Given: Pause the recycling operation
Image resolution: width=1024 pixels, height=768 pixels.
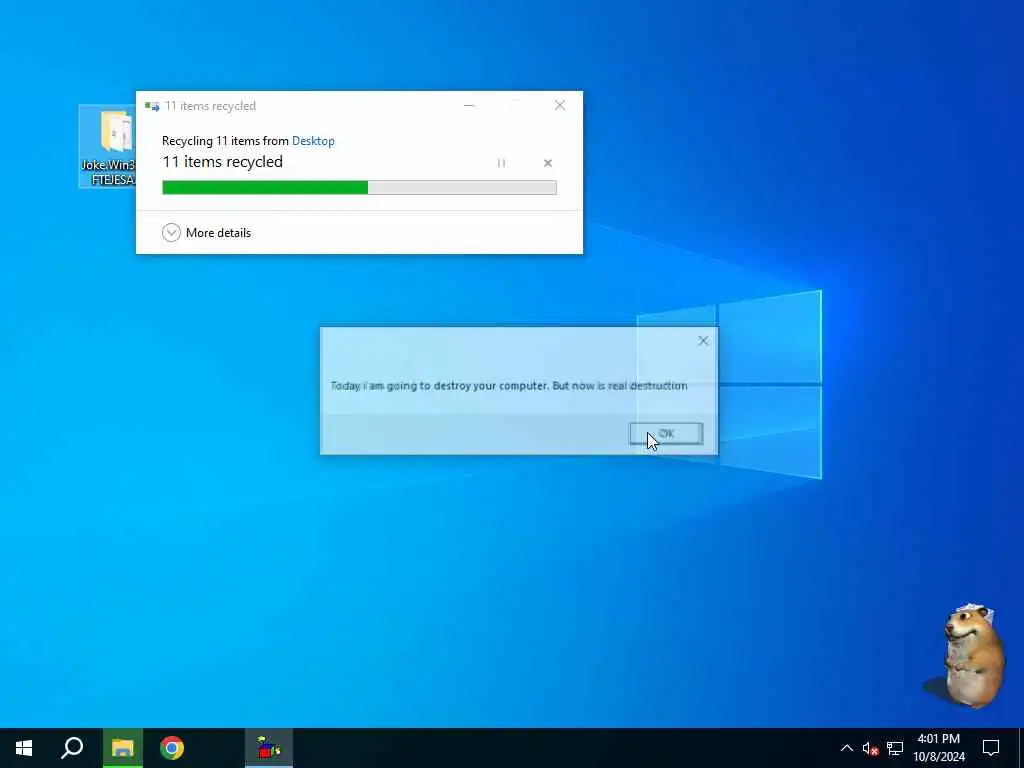Looking at the screenshot, I should click(501, 163).
